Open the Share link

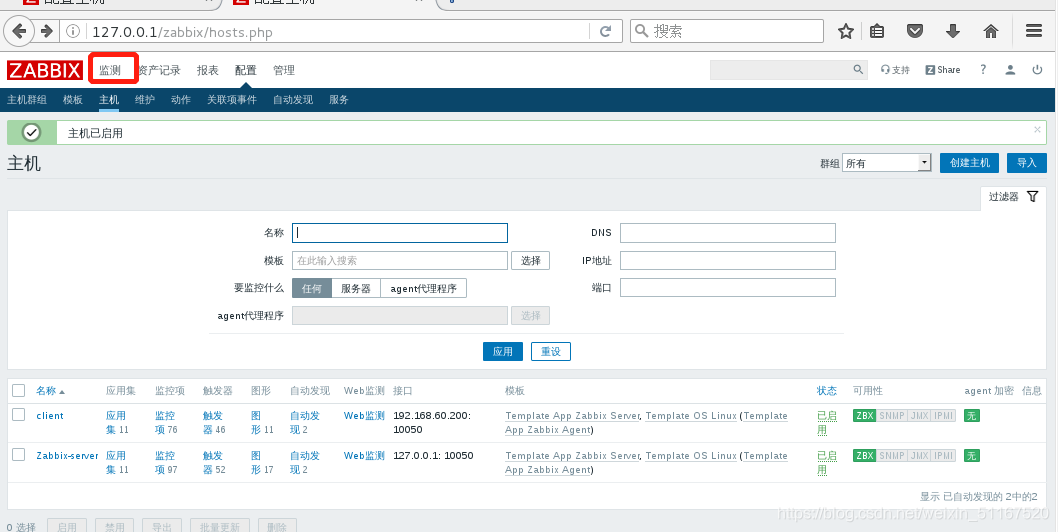click(943, 70)
